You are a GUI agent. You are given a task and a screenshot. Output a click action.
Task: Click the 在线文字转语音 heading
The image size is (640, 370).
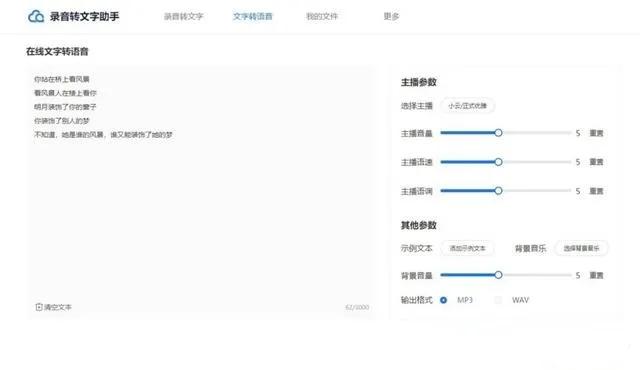click(x=57, y=51)
